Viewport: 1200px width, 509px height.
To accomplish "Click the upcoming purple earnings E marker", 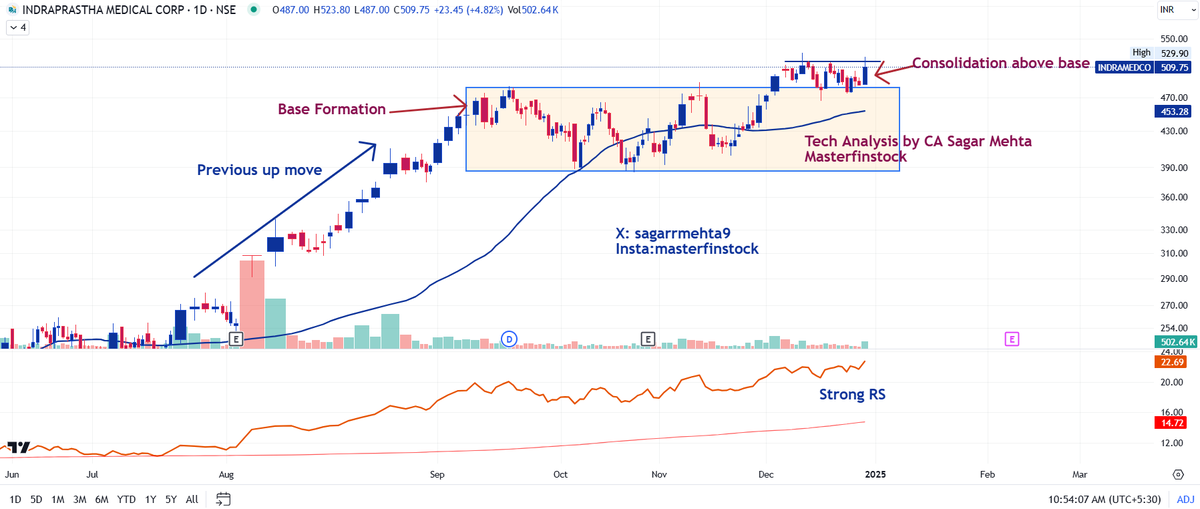I will click(1012, 340).
